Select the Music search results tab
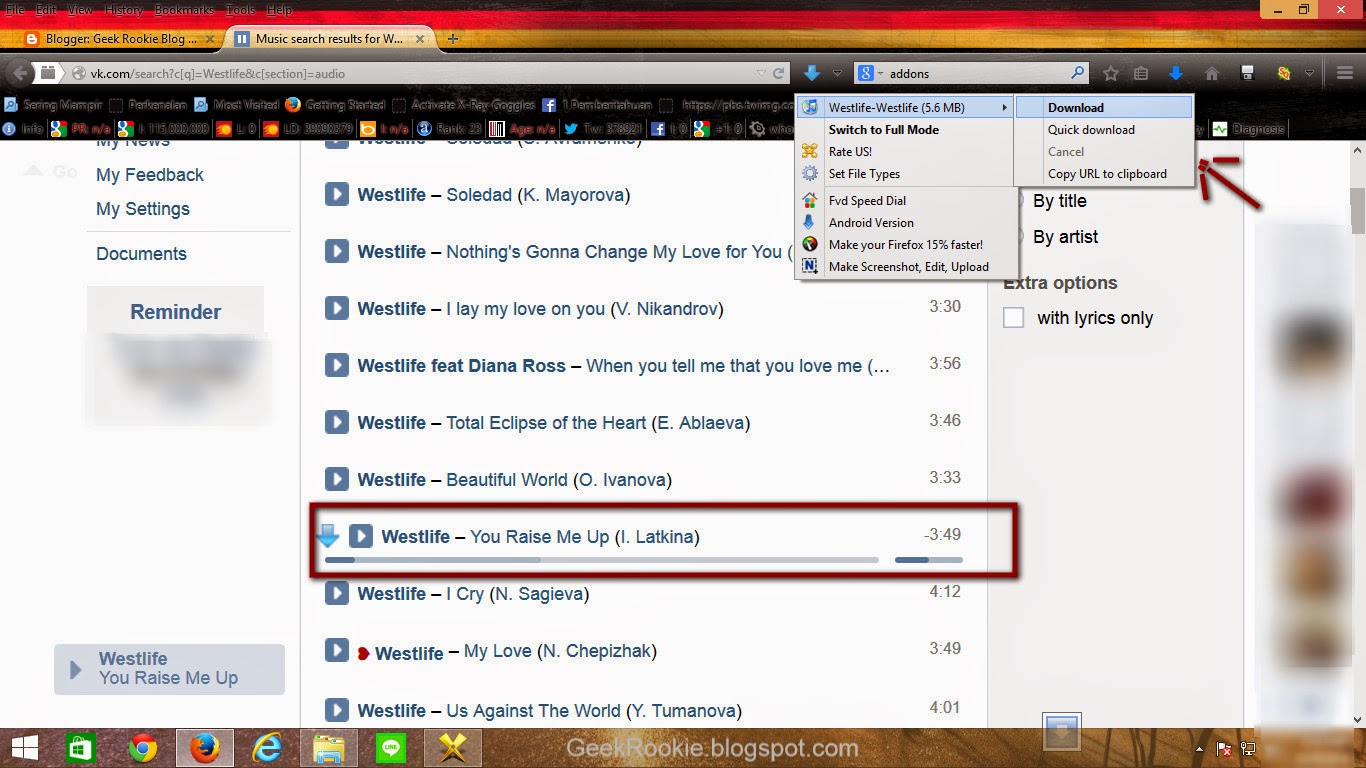This screenshot has height=768, width=1366. click(x=330, y=39)
